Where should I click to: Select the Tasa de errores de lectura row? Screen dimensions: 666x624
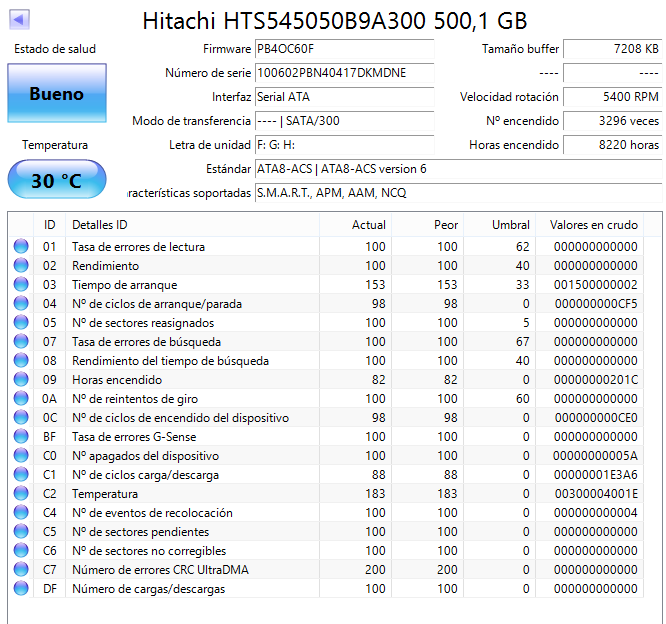click(x=326, y=246)
